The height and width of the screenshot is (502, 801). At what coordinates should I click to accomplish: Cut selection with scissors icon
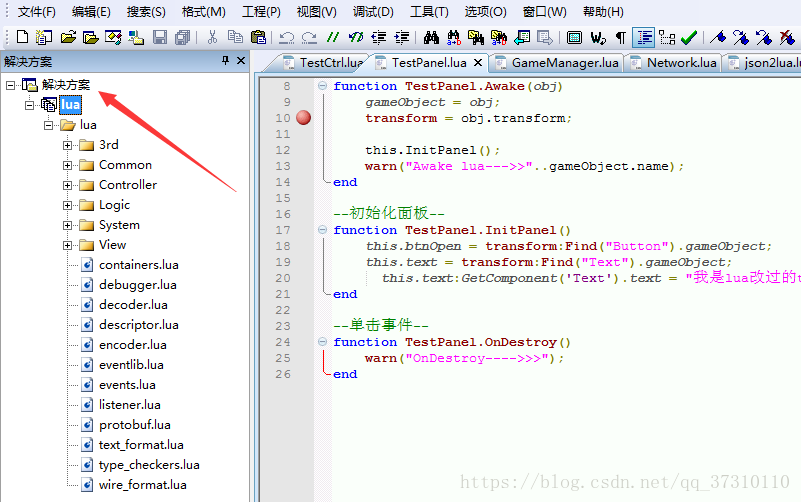coord(213,37)
